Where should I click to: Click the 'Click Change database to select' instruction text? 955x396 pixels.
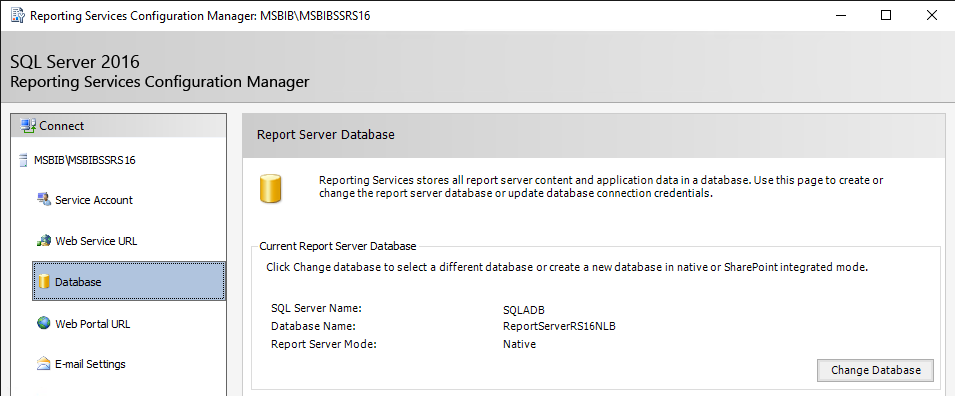tap(567, 267)
